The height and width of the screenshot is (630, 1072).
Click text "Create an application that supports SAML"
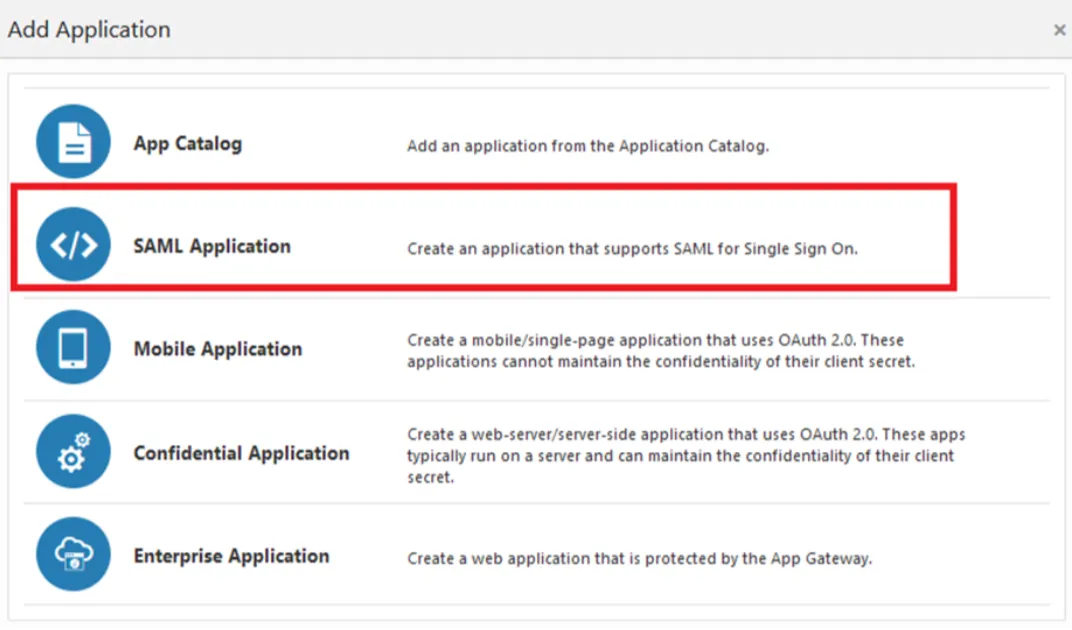pos(561,248)
